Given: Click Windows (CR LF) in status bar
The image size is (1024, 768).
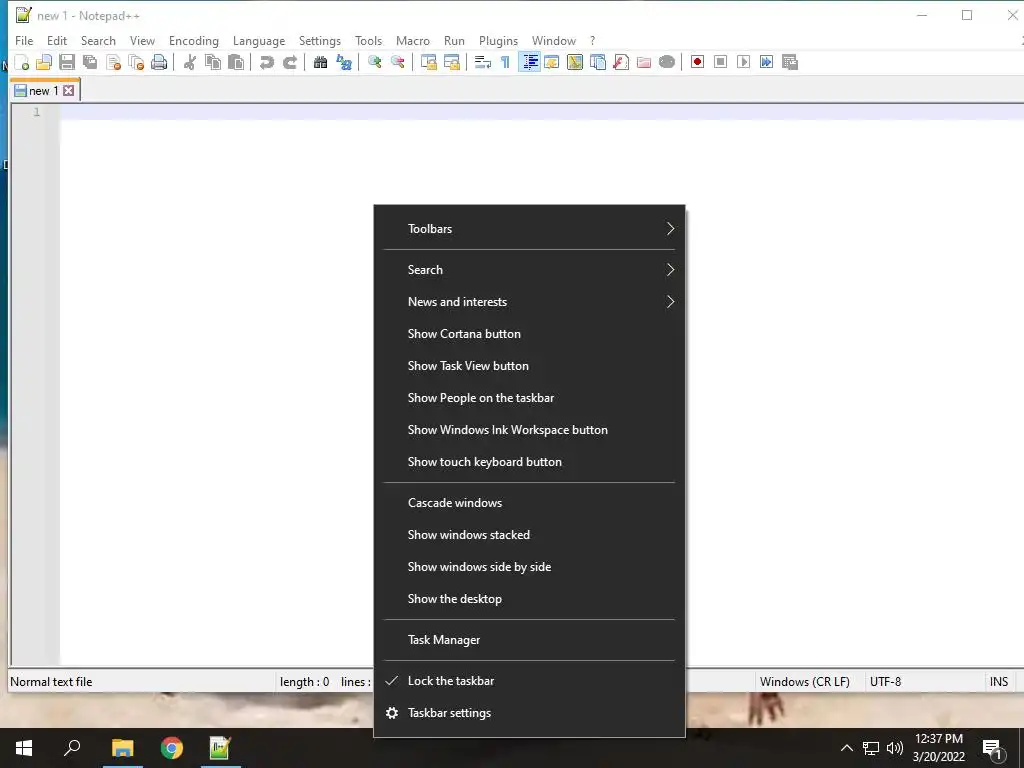Looking at the screenshot, I should click(805, 682).
